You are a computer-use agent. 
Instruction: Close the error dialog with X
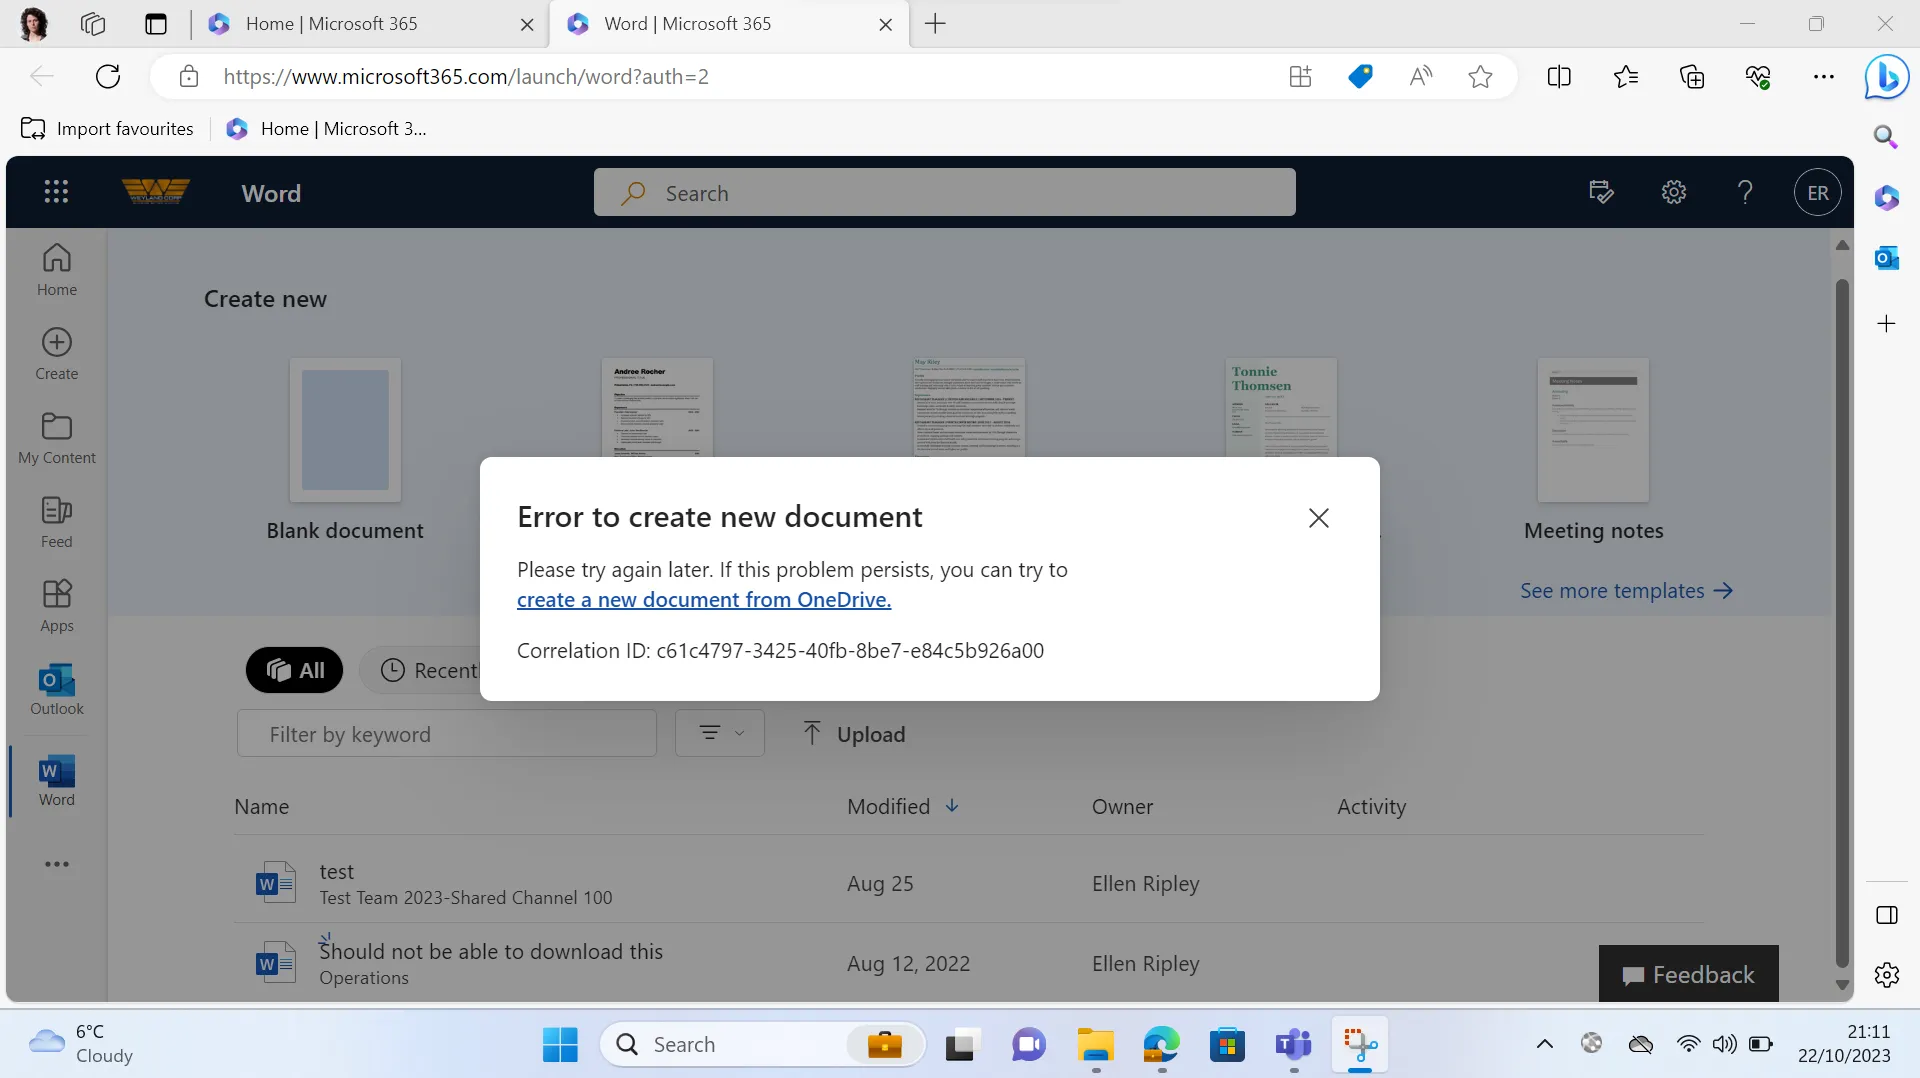tap(1319, 518)
